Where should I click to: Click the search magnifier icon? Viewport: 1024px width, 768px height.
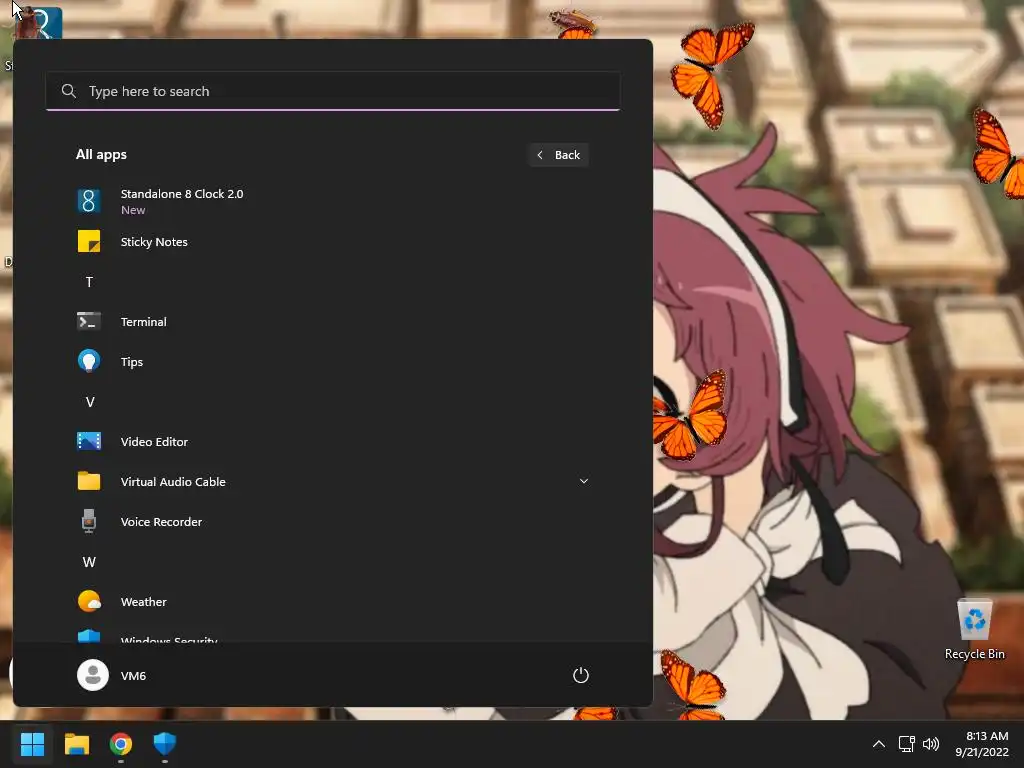[69, 91]
